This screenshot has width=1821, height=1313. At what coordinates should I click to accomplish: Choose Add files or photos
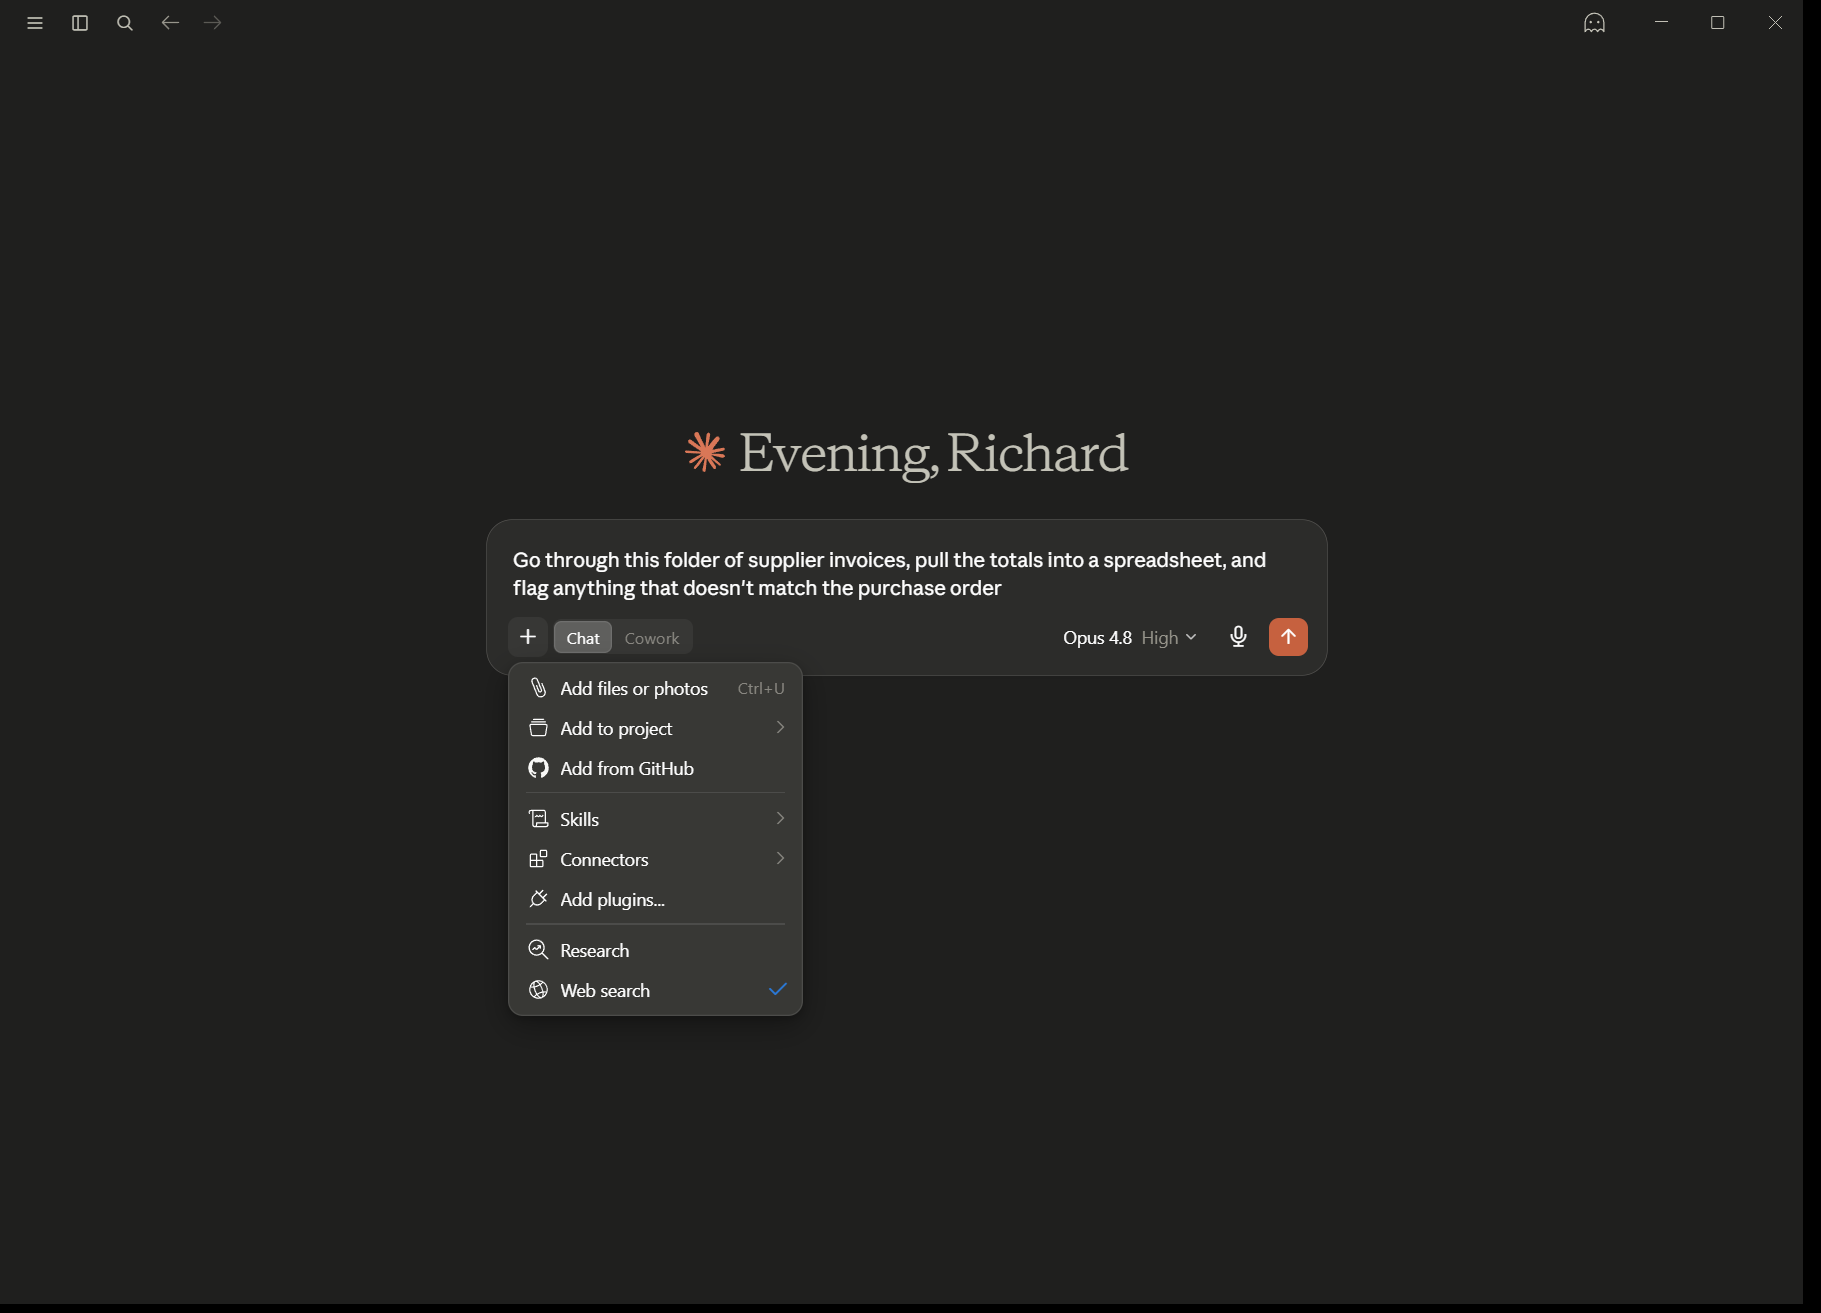tap(655, 688)
